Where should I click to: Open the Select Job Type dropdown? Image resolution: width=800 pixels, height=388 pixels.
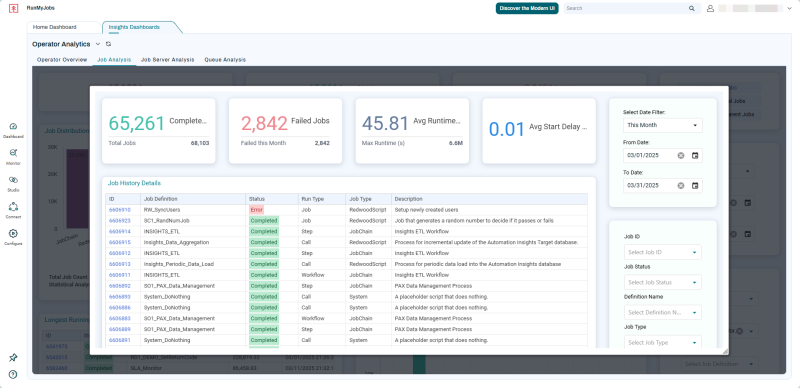[x=662, y=343]
